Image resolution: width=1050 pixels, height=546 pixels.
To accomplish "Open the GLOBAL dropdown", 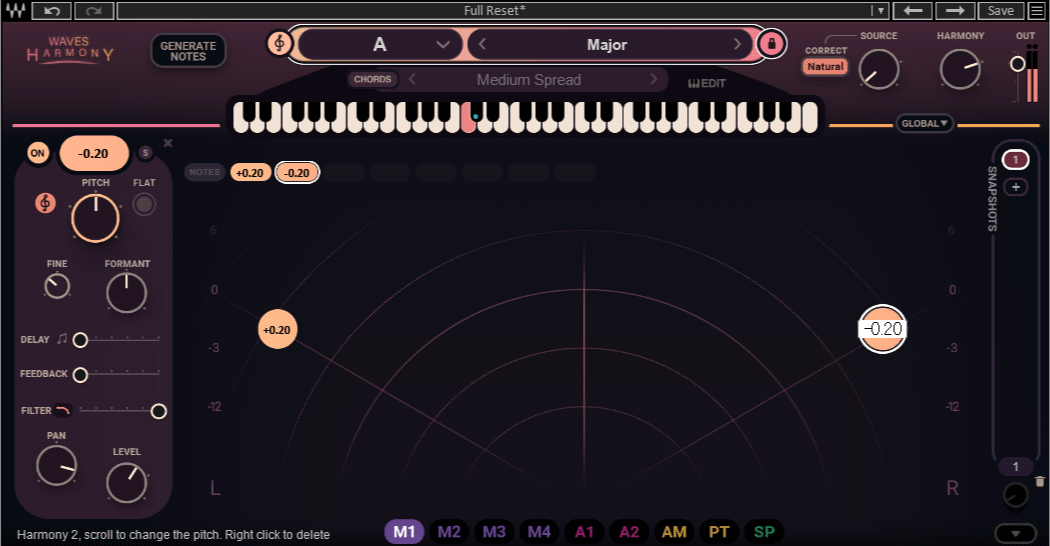I will 924,123.
